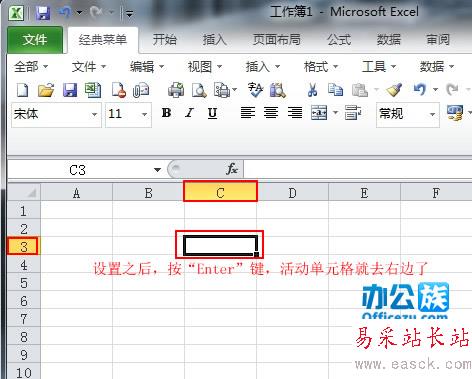Viewport: 472px width, 379px height.
Task: Click the wrap text icon
Action: pyautogui.click(x=353, y=113)
